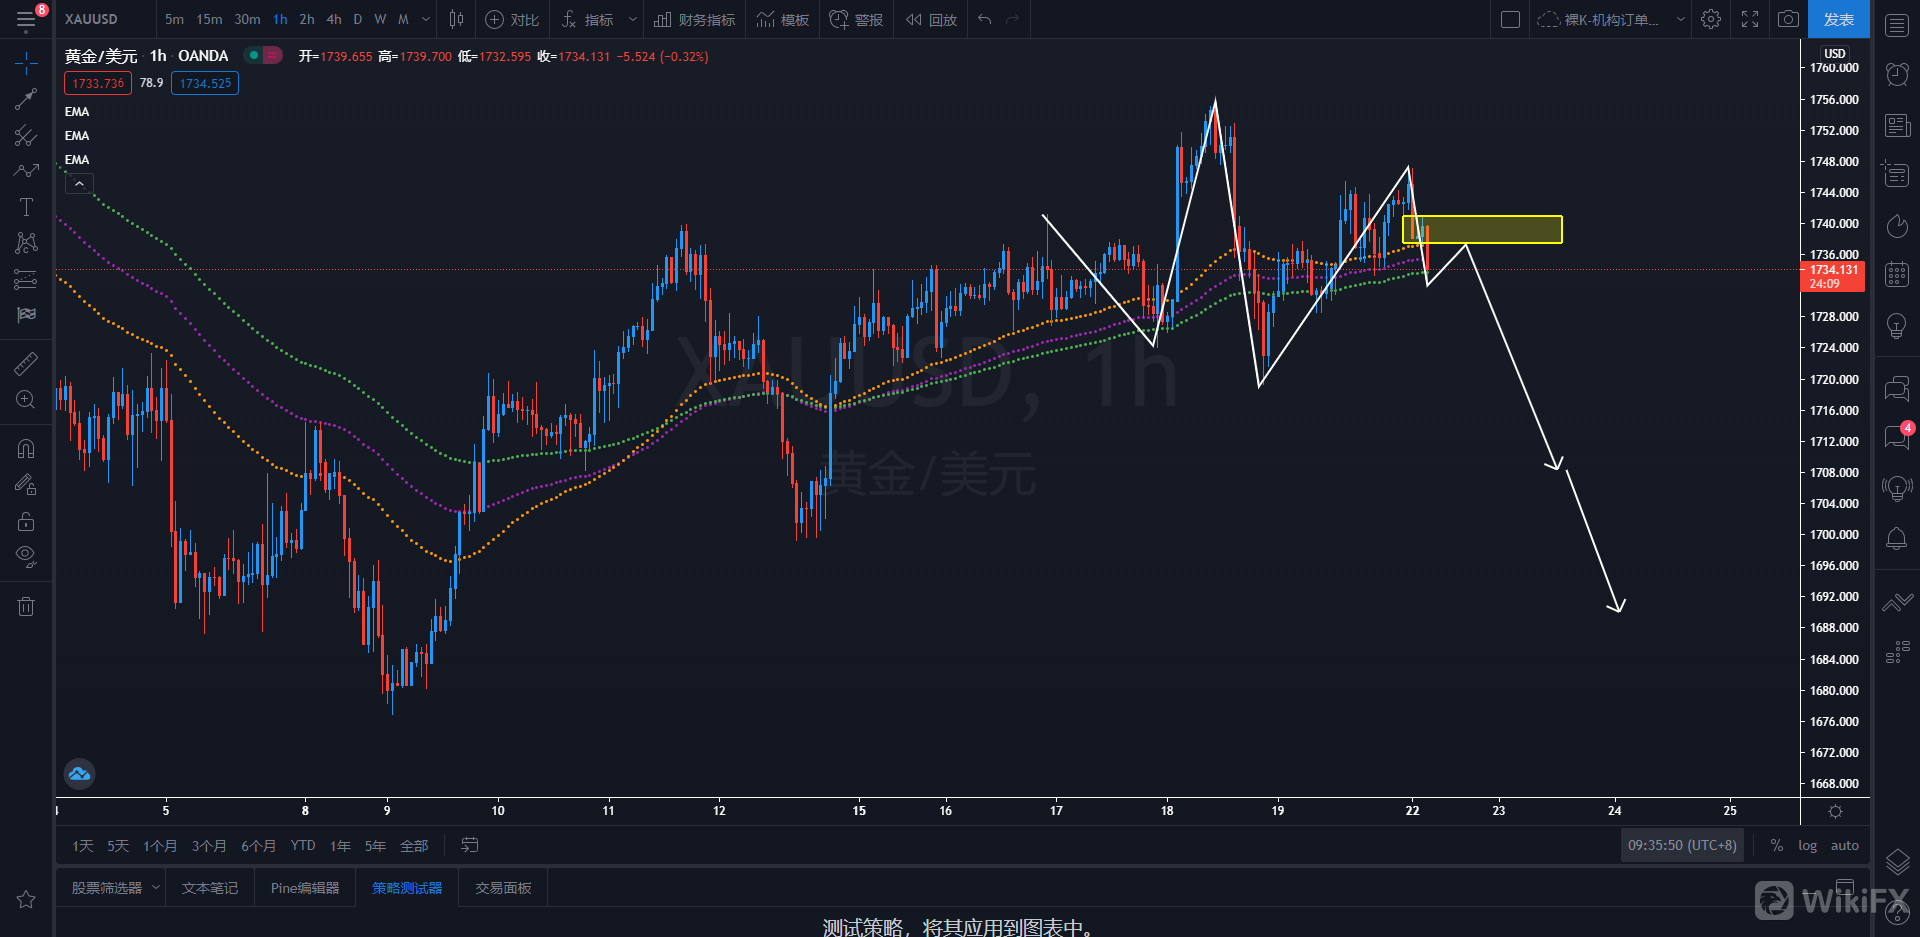1920x937 pixels.
Task: Expand the timeframe interval dropdown arrow
Action: [x=426, y=19]
